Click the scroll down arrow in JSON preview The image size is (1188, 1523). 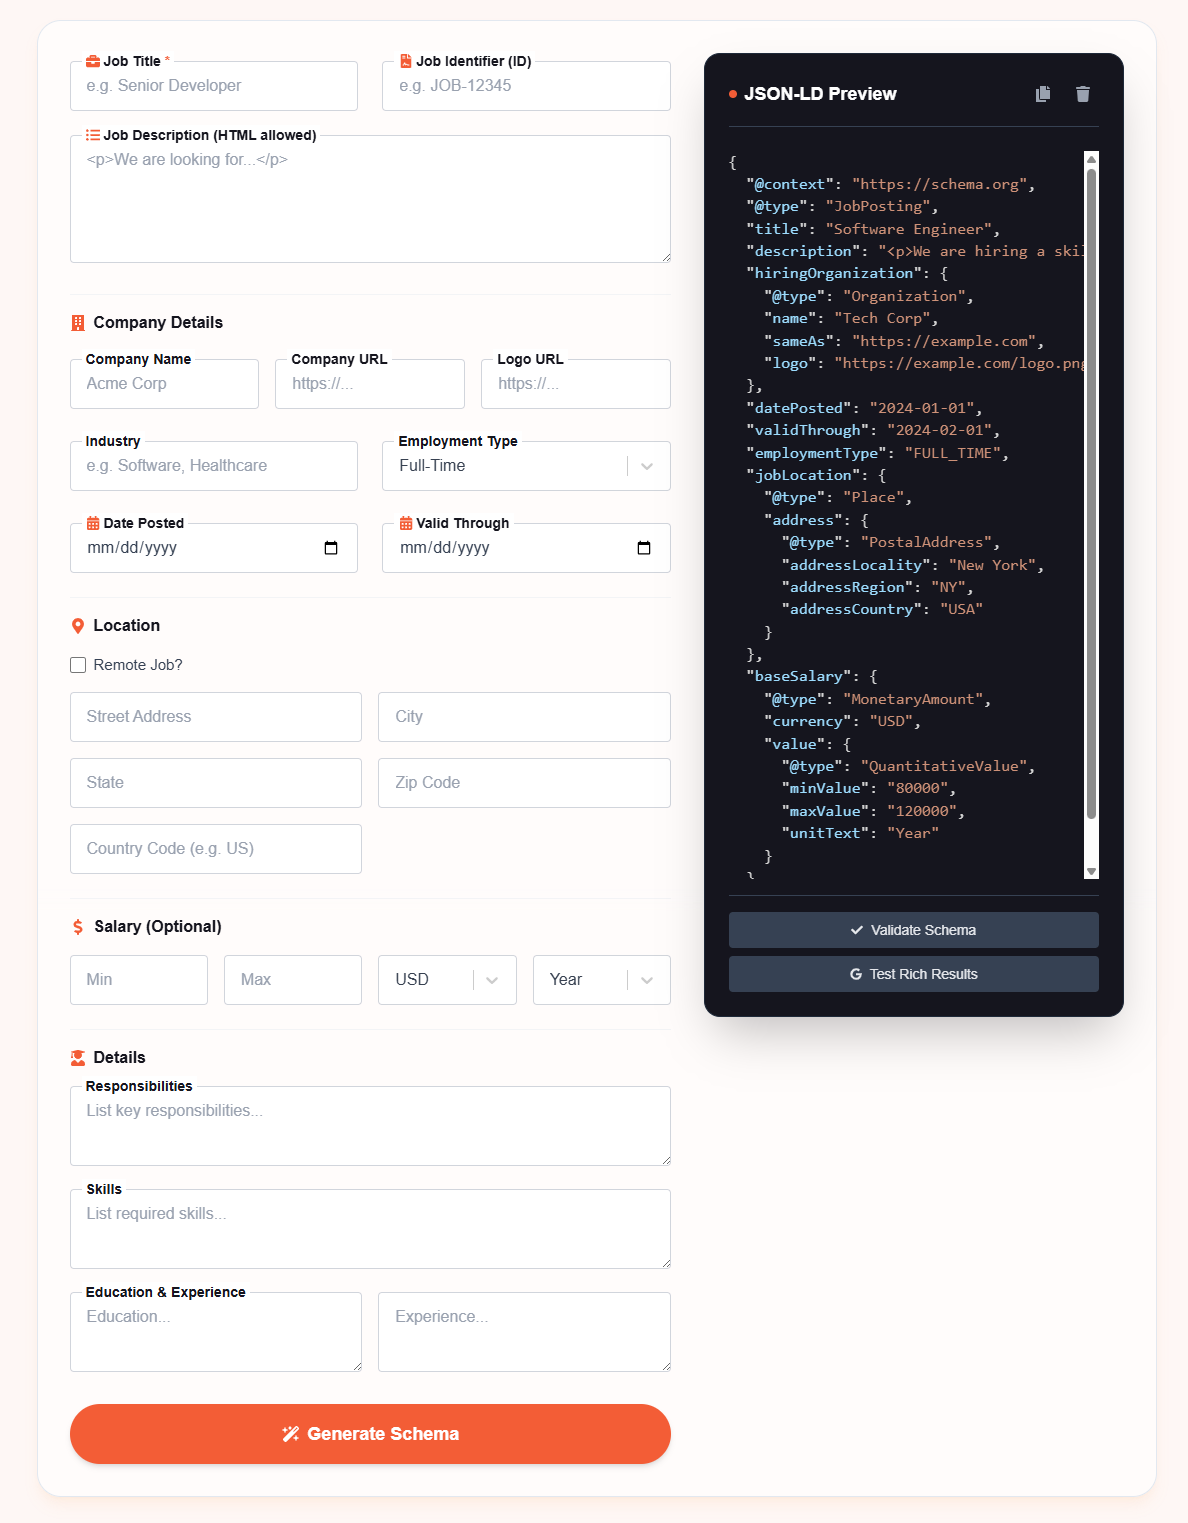point(1091,871)
